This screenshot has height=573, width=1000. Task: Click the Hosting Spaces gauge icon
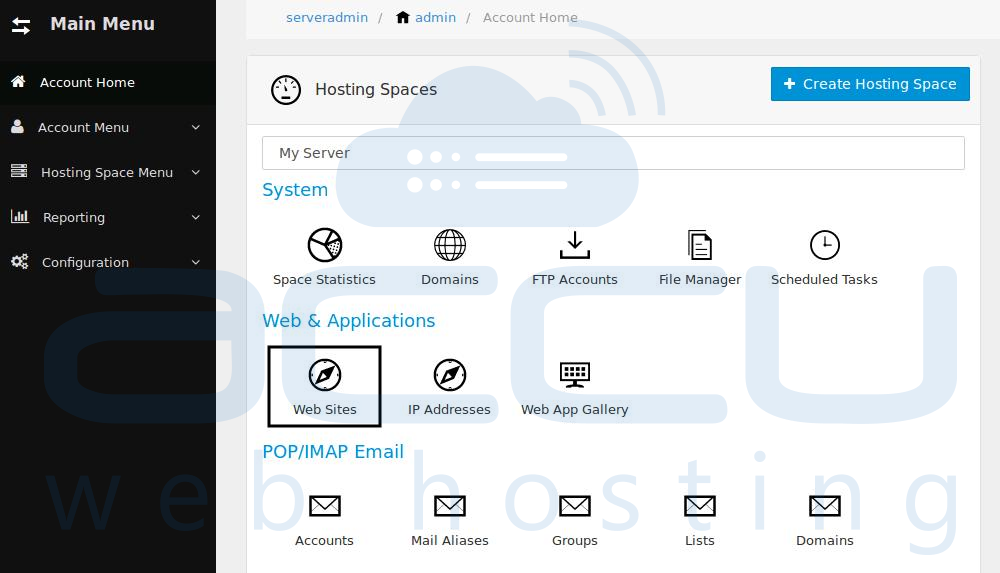[286, 90]
